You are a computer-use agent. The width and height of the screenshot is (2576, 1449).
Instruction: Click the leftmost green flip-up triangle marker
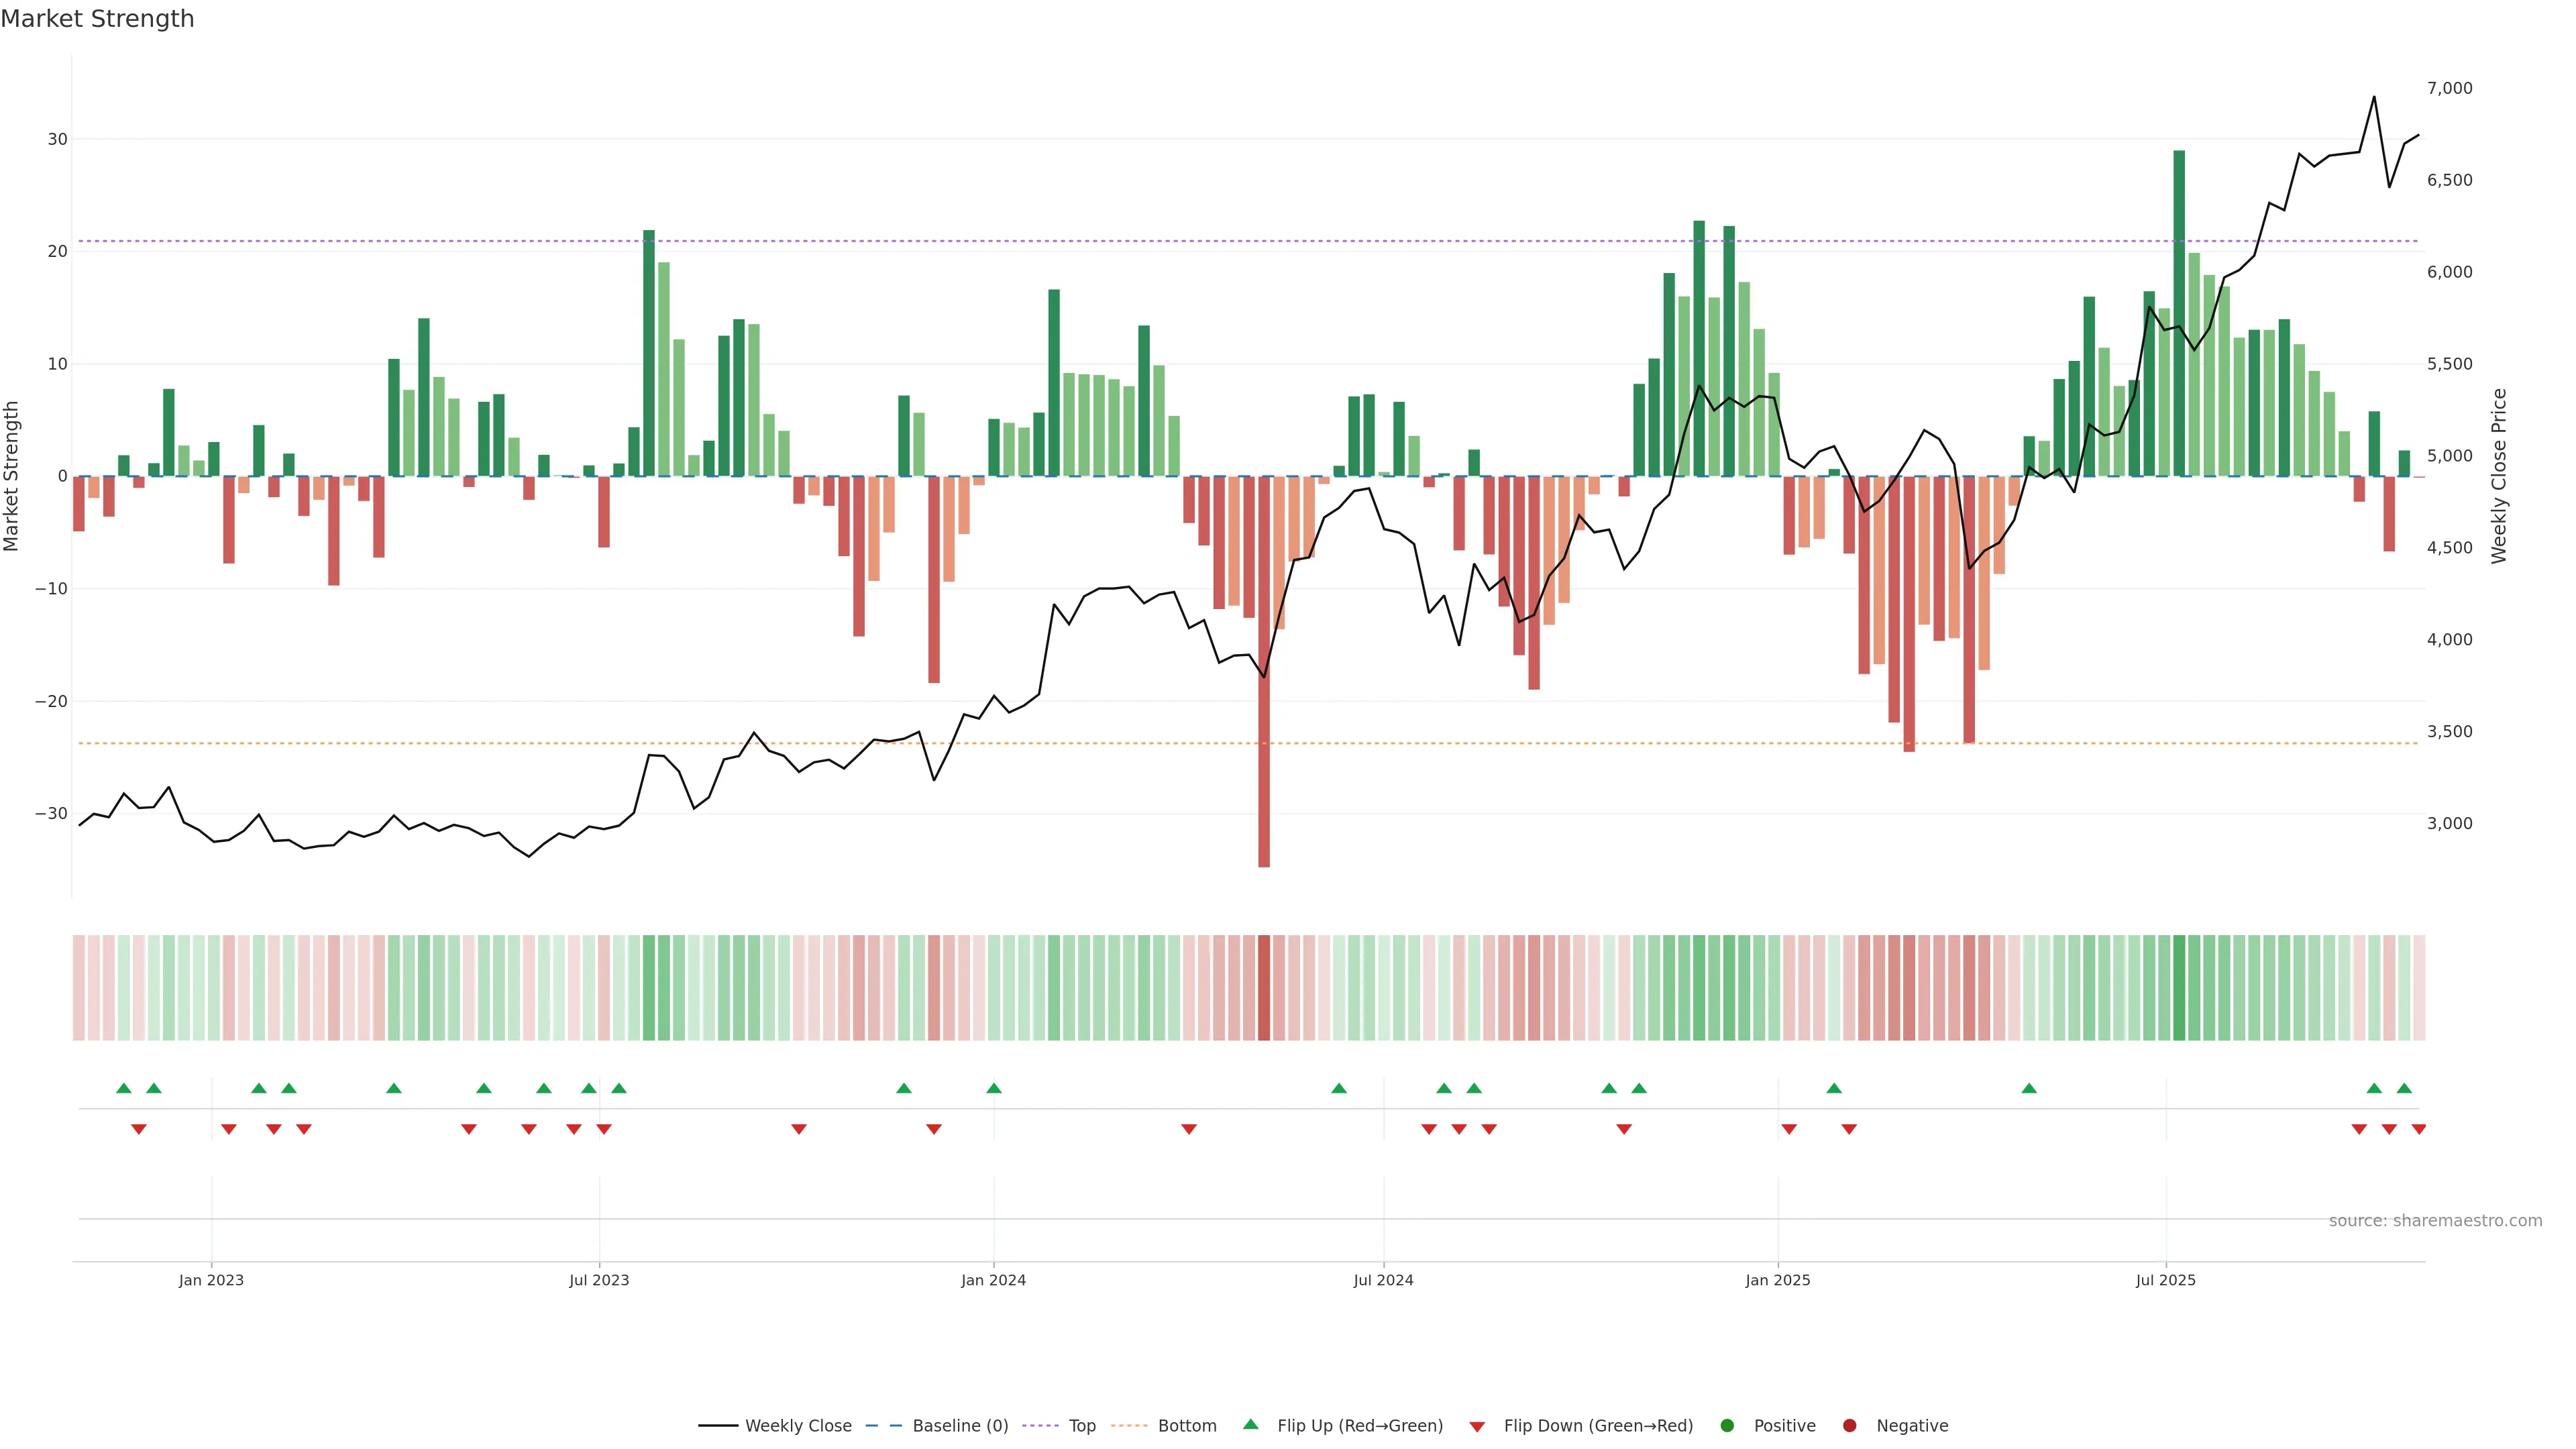(124, 1088)
